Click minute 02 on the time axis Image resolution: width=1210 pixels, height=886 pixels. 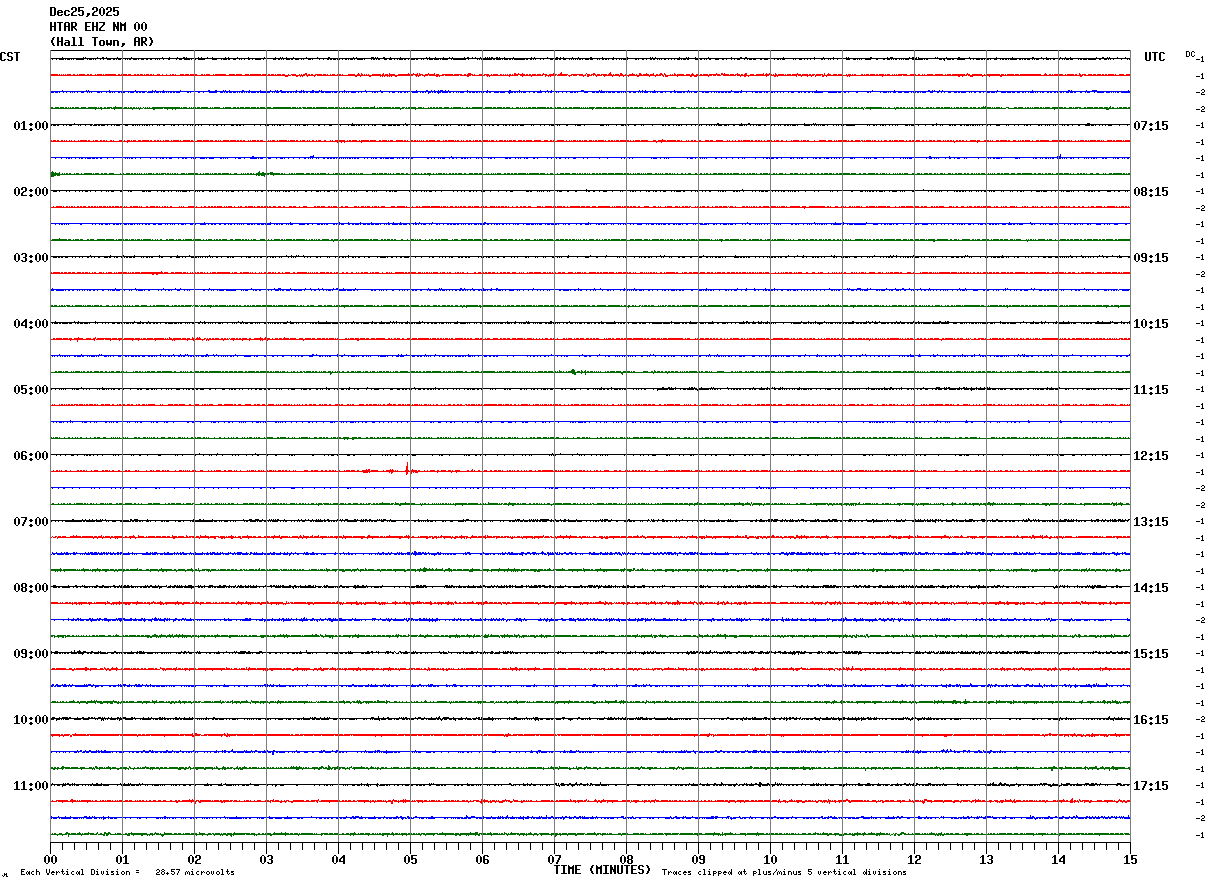pos(194,859)
